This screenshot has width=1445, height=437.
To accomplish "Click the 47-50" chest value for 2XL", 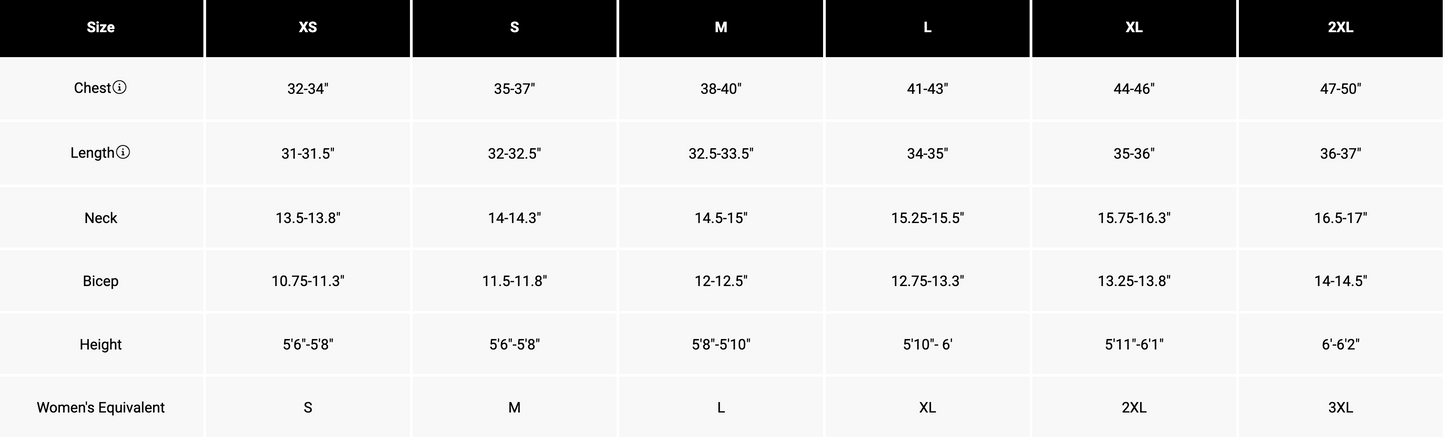I will (1341, 89).
